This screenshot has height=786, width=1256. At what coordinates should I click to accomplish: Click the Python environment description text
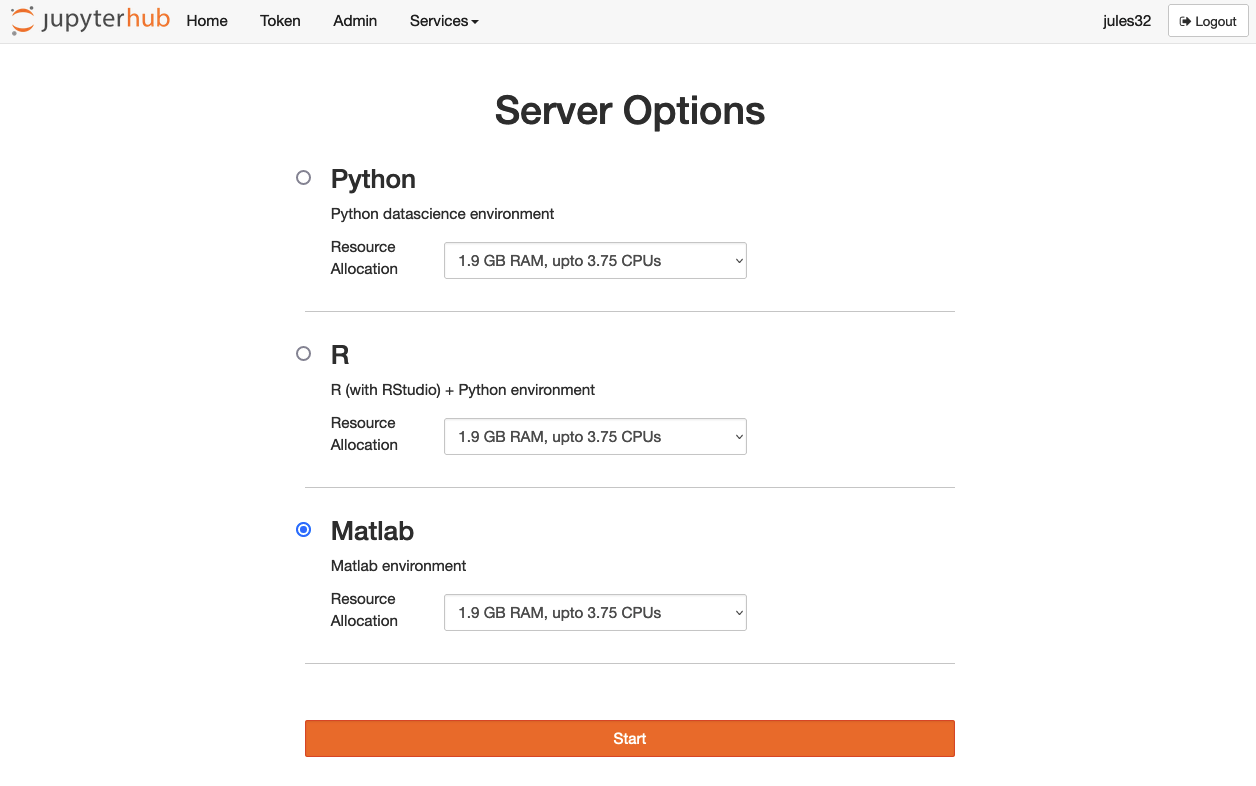click(442, 213)
